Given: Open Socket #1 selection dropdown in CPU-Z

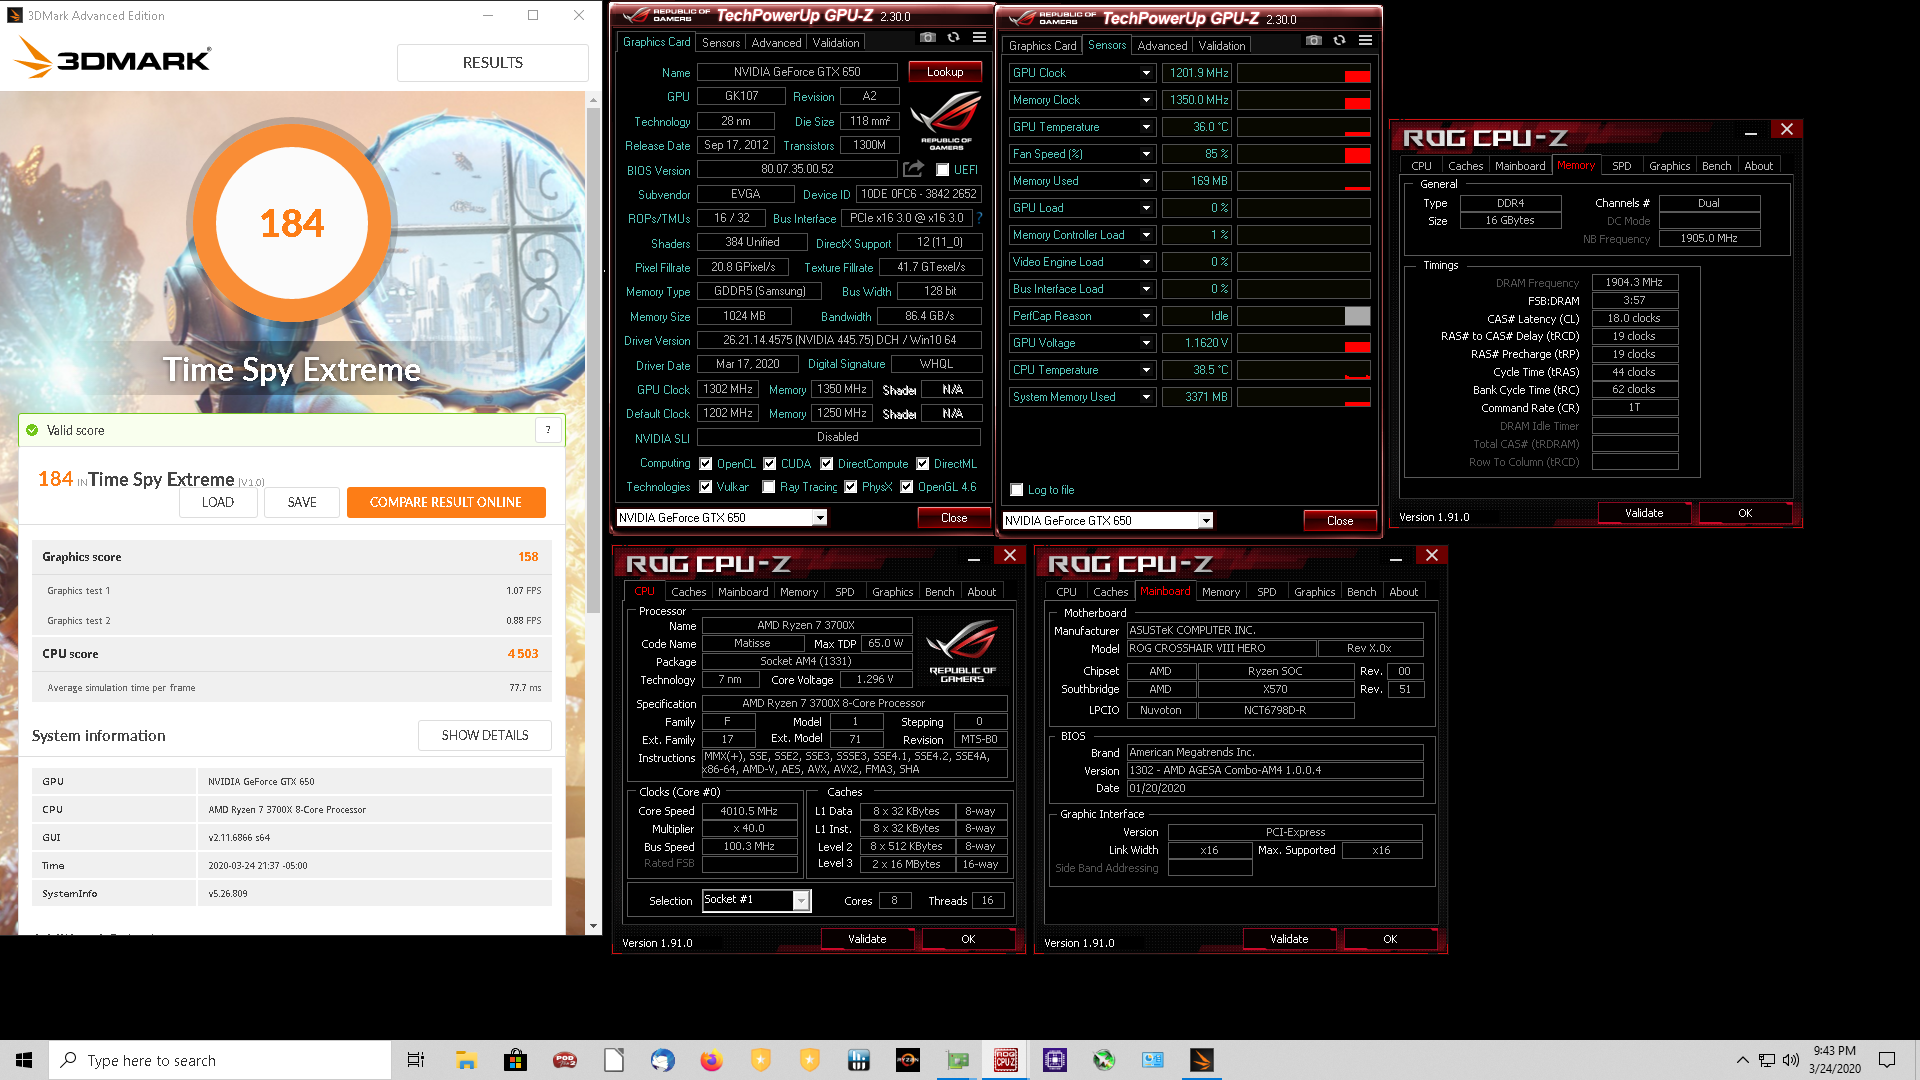Looking at the screenshot, I should [x=801, y=901].
